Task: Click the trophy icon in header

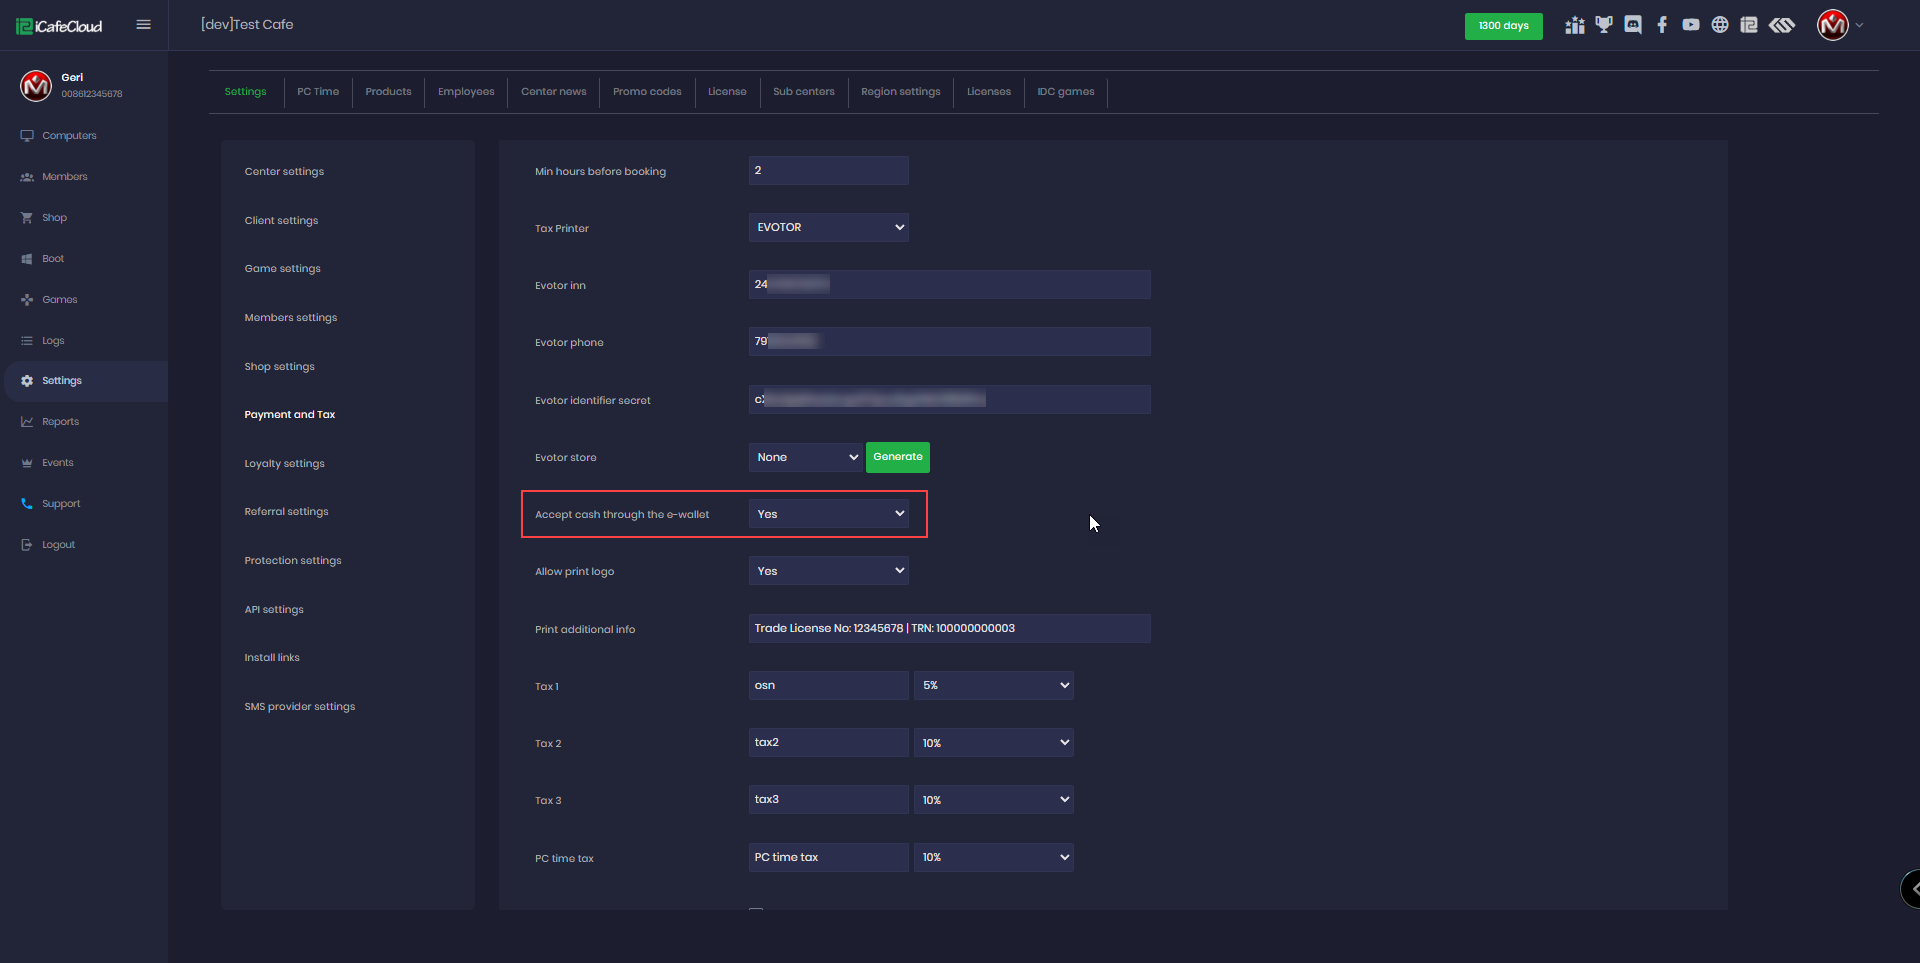Action: (x=1604, y=25)
